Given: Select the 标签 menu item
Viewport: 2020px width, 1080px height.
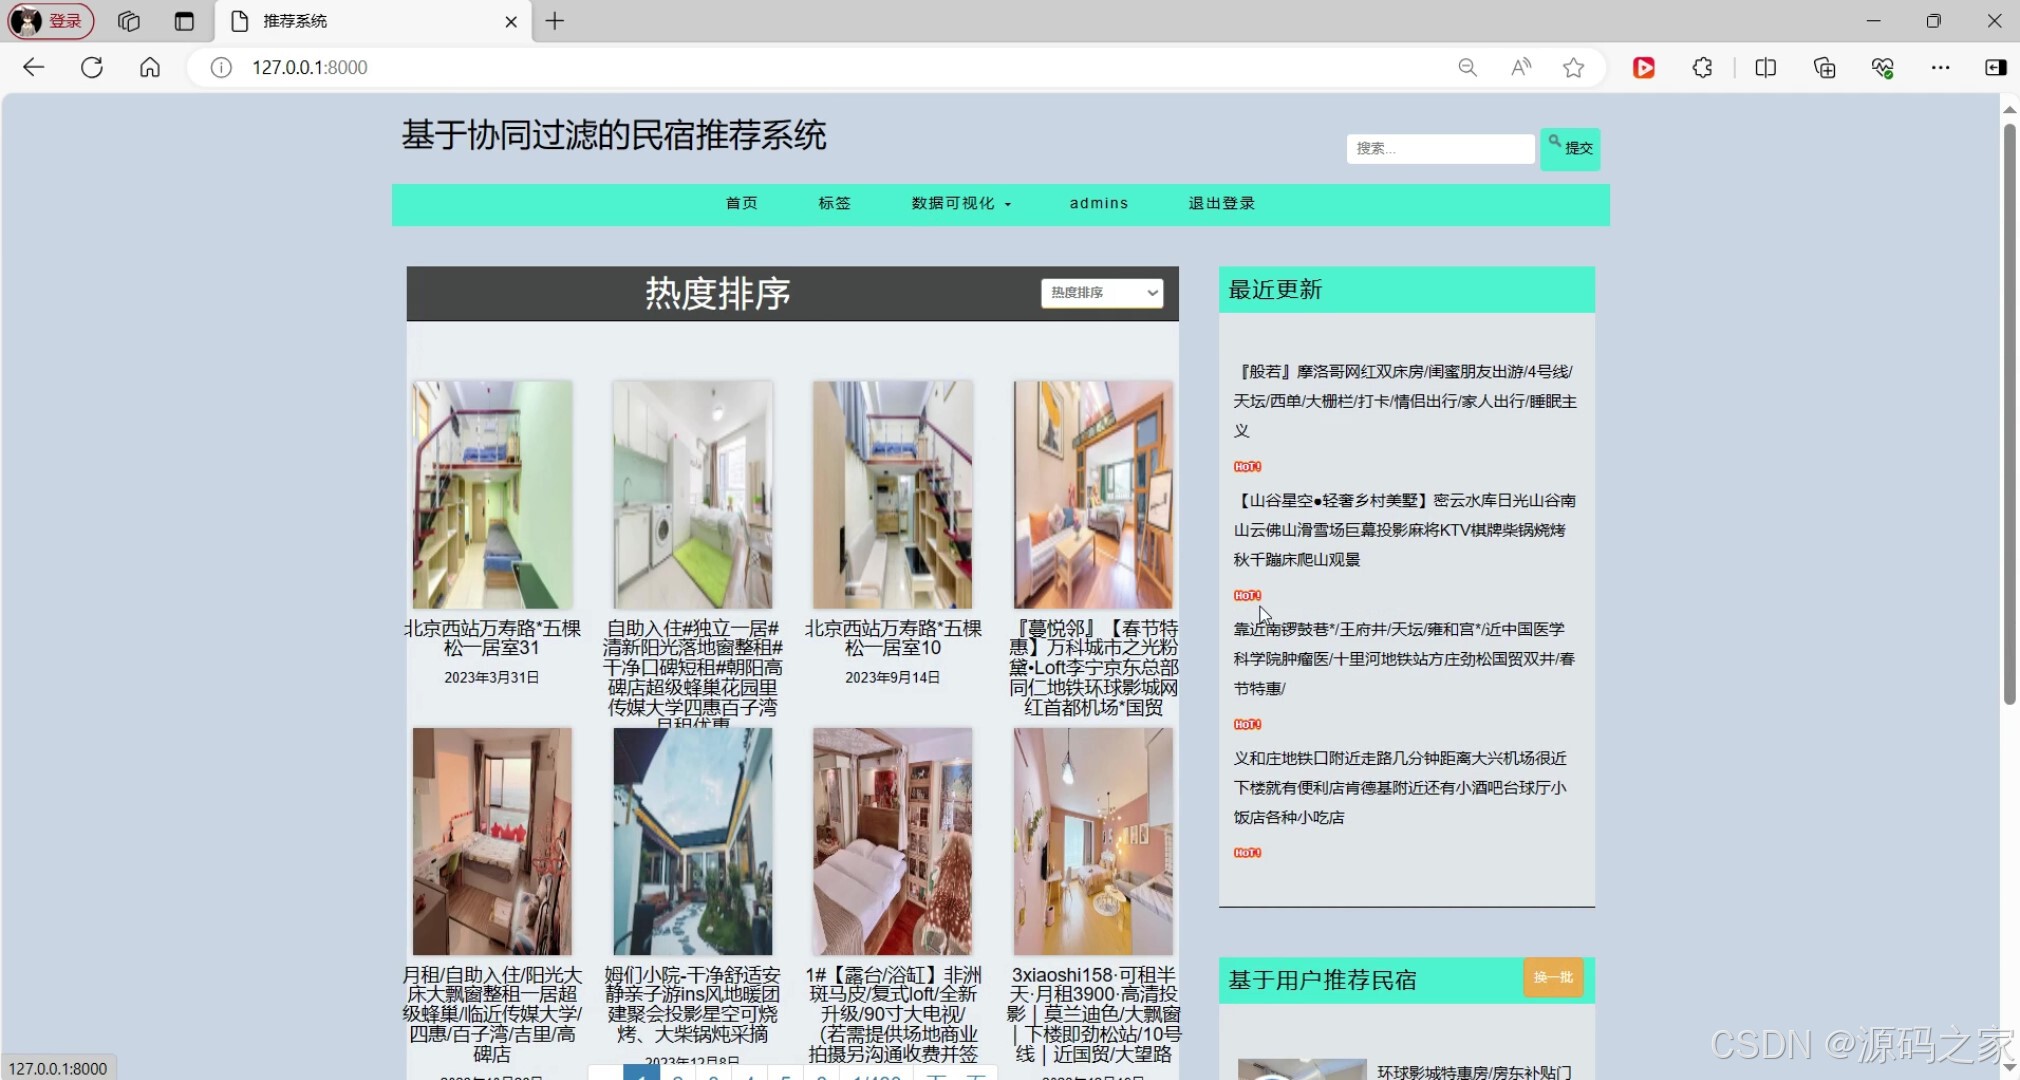Looking at the screenshot, I should pyautogui.click(x=834, y=203).
